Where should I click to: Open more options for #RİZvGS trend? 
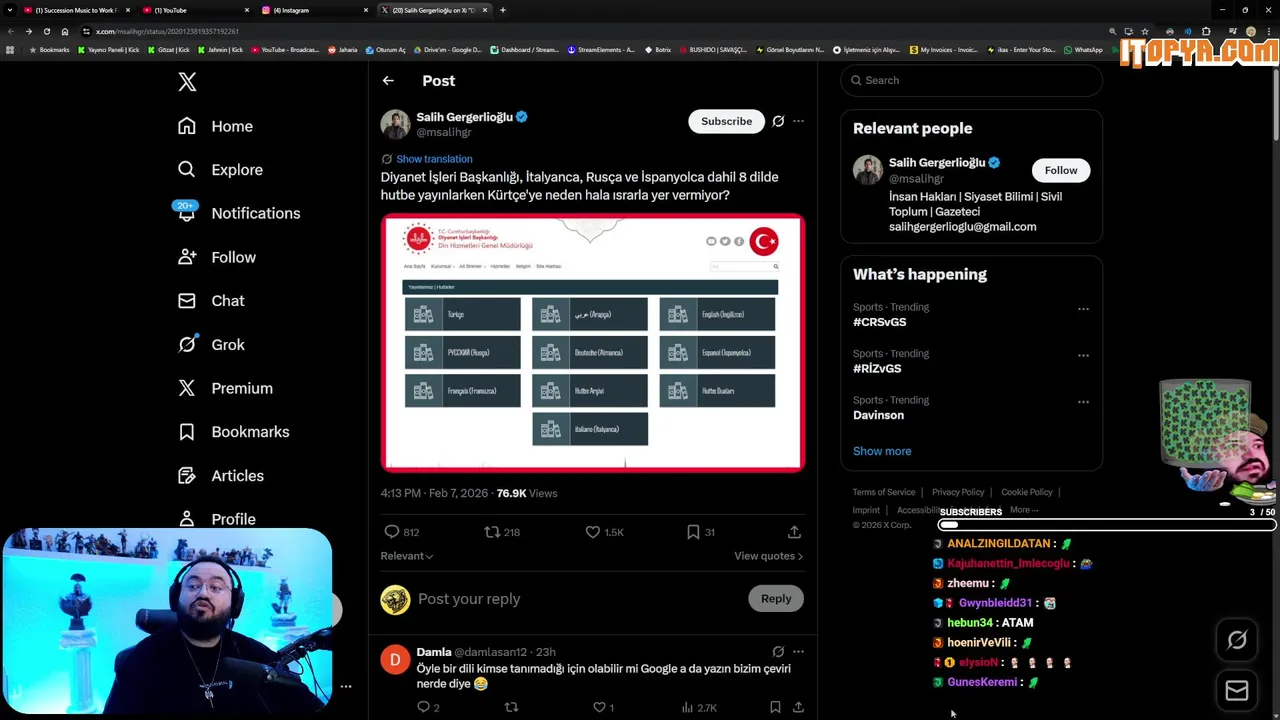click(1083, 355)
